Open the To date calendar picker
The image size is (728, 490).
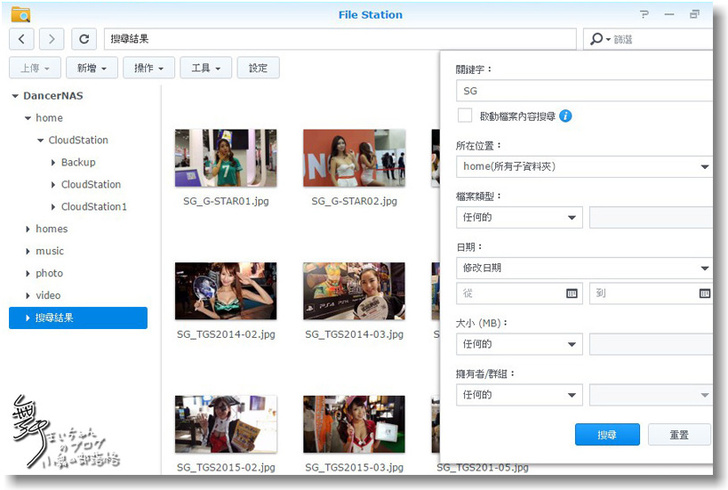tap(706, 294)
